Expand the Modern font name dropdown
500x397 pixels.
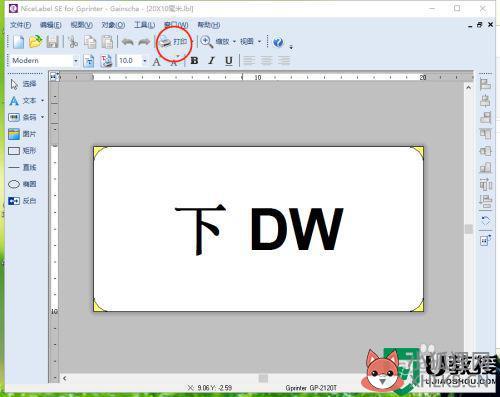click(76, 61)
